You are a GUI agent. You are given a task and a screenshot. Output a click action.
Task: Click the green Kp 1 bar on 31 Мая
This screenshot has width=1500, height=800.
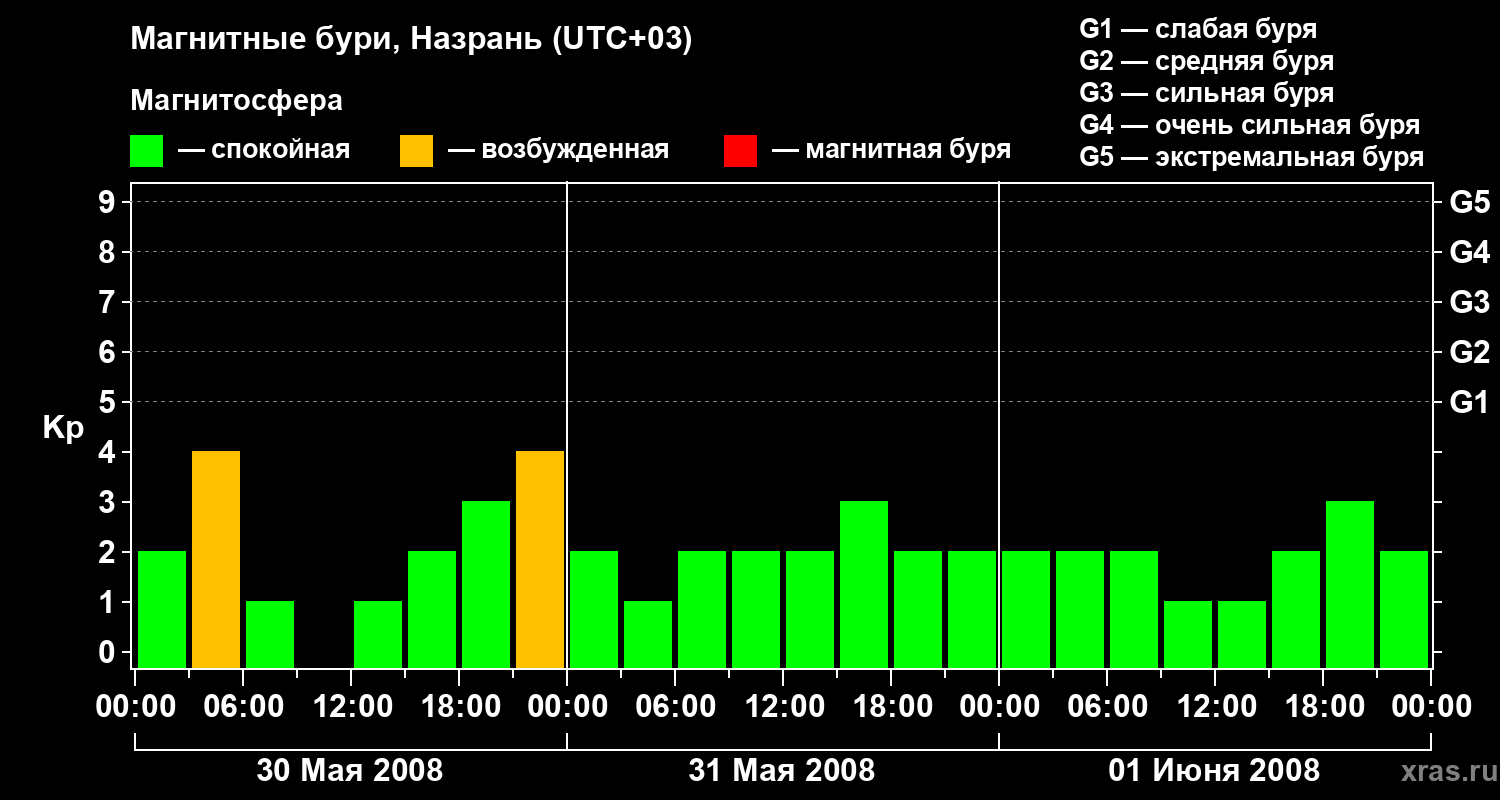(x=648, y=635)
